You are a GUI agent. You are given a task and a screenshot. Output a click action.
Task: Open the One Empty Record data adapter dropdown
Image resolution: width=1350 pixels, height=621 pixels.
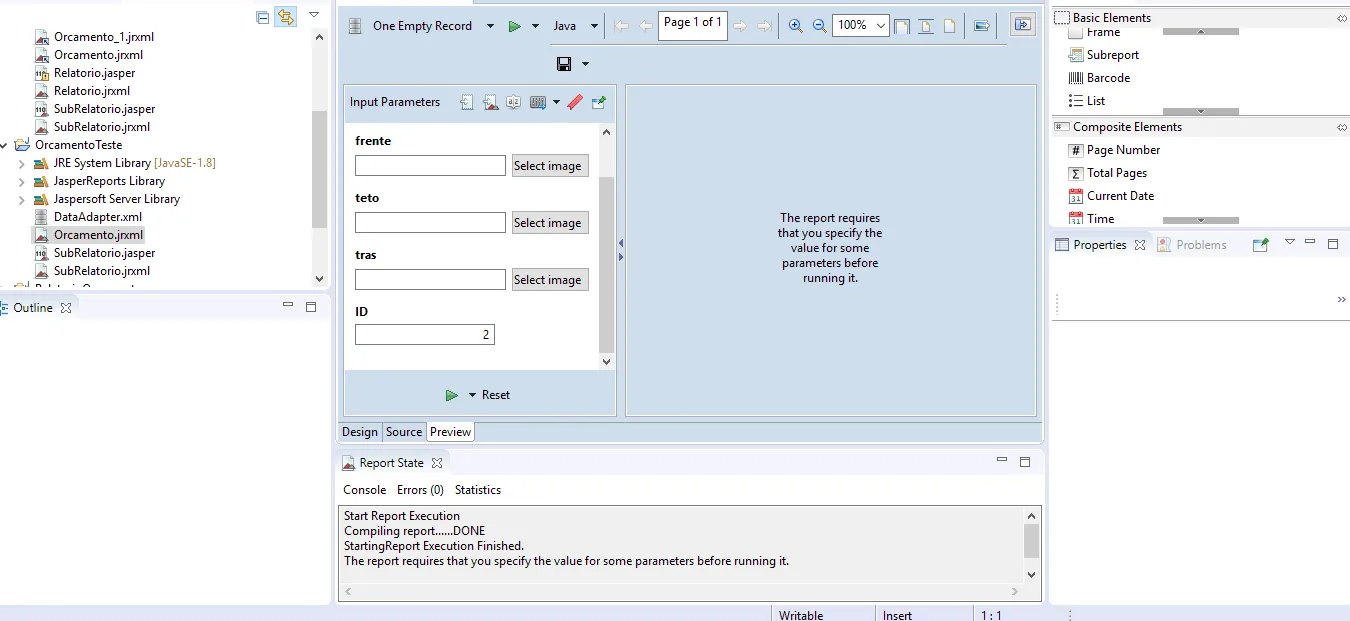(x=490, y=26)
